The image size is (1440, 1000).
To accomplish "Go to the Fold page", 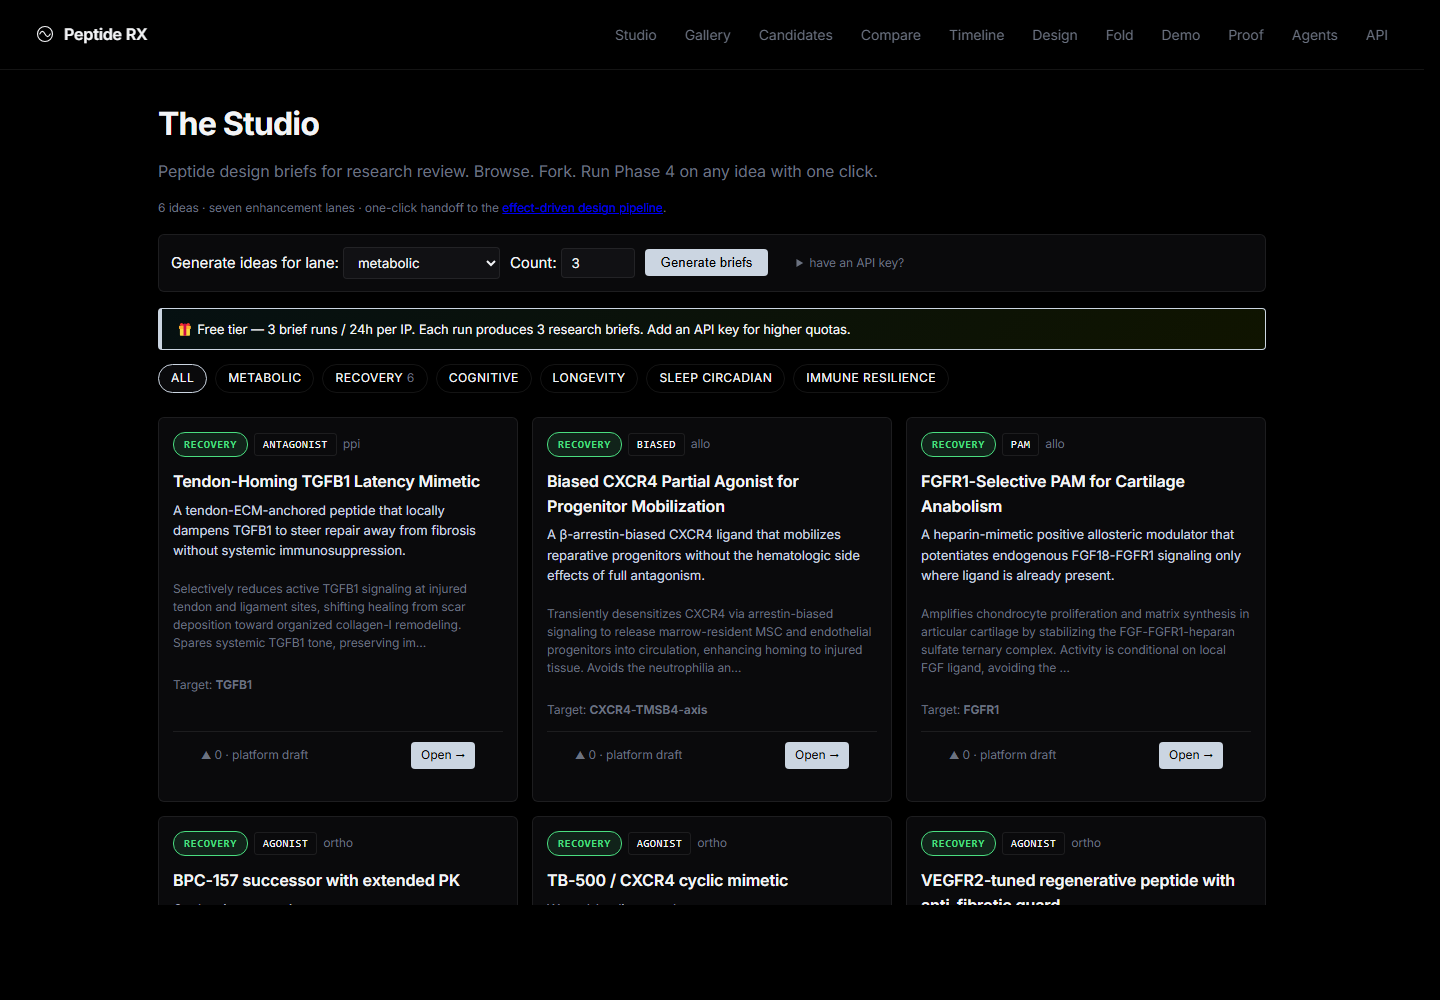I will [x=1120, y=35].
